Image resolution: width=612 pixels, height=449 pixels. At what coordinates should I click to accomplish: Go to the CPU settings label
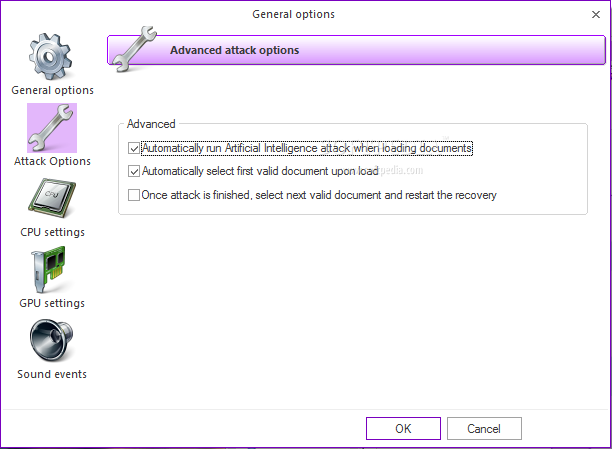52,232
